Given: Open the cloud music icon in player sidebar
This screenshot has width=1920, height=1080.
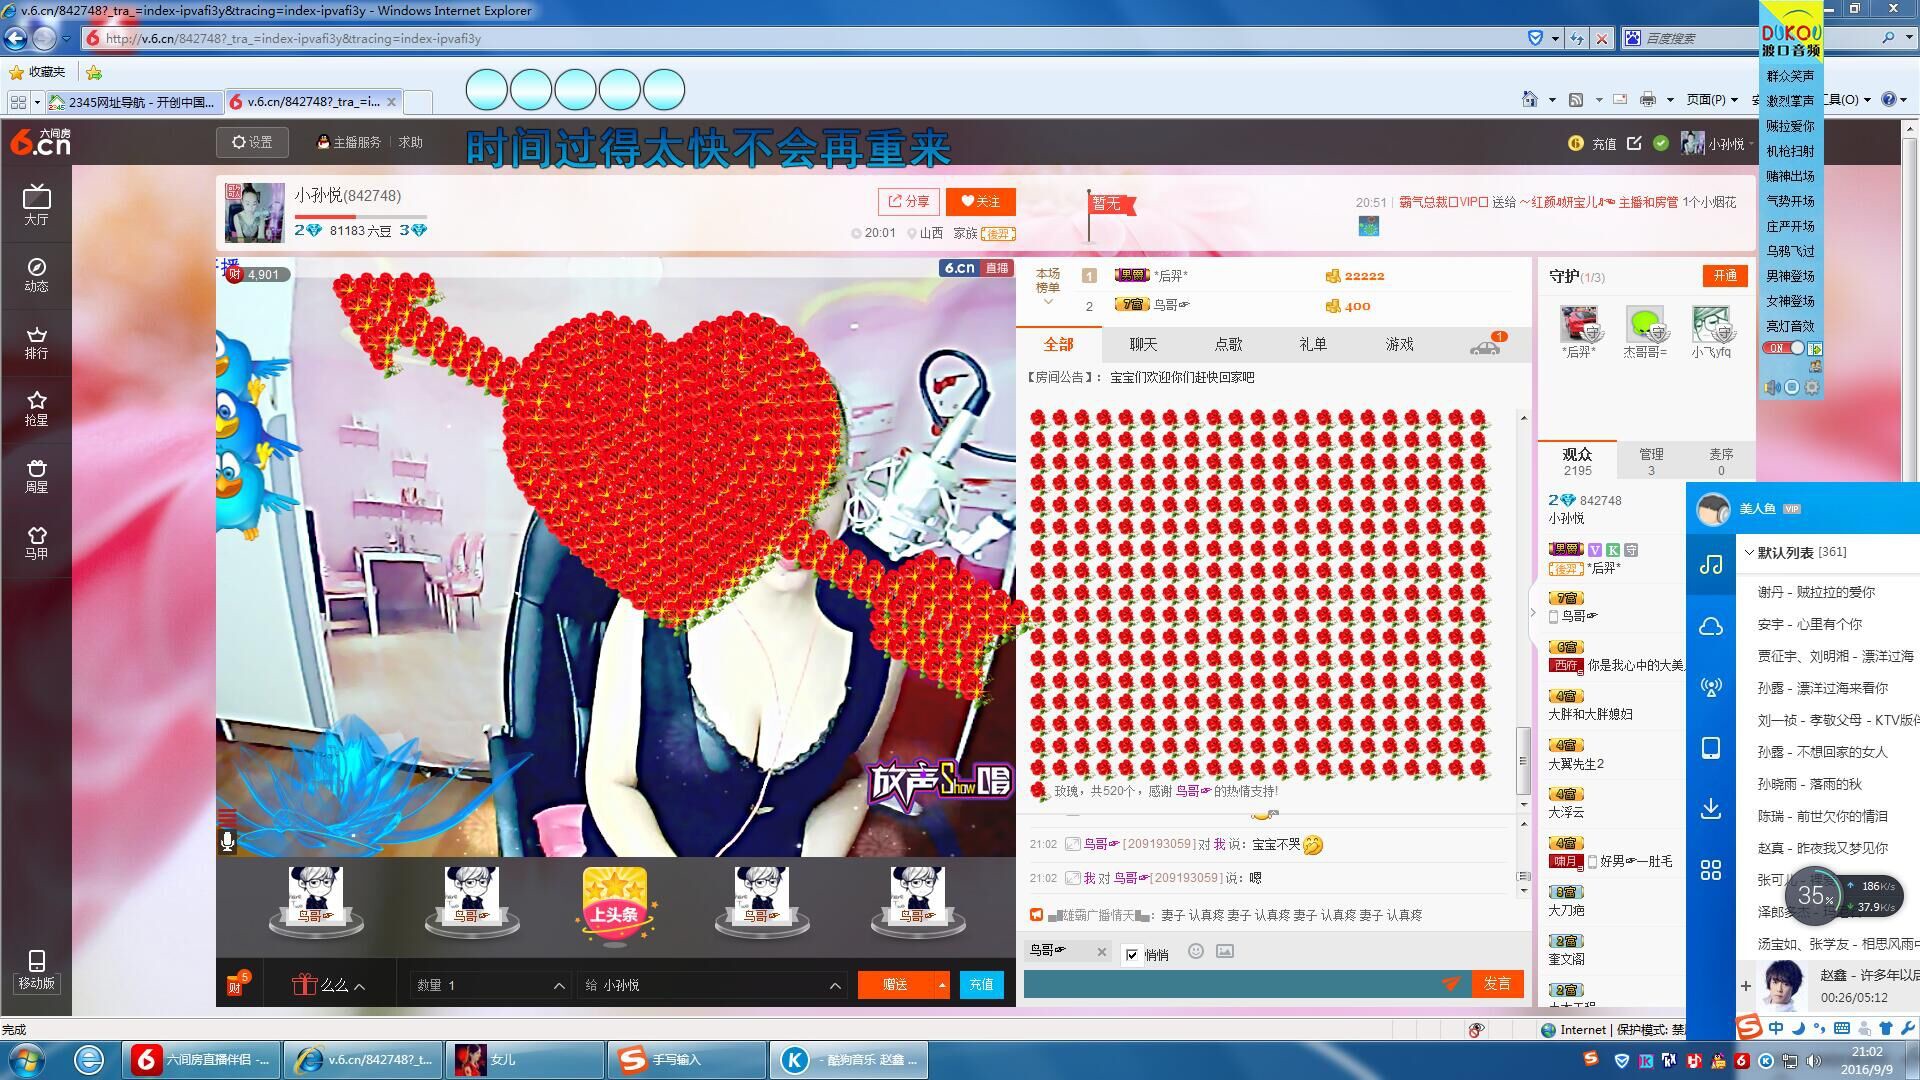Looking at the screenshot, I should point(1711,627).
